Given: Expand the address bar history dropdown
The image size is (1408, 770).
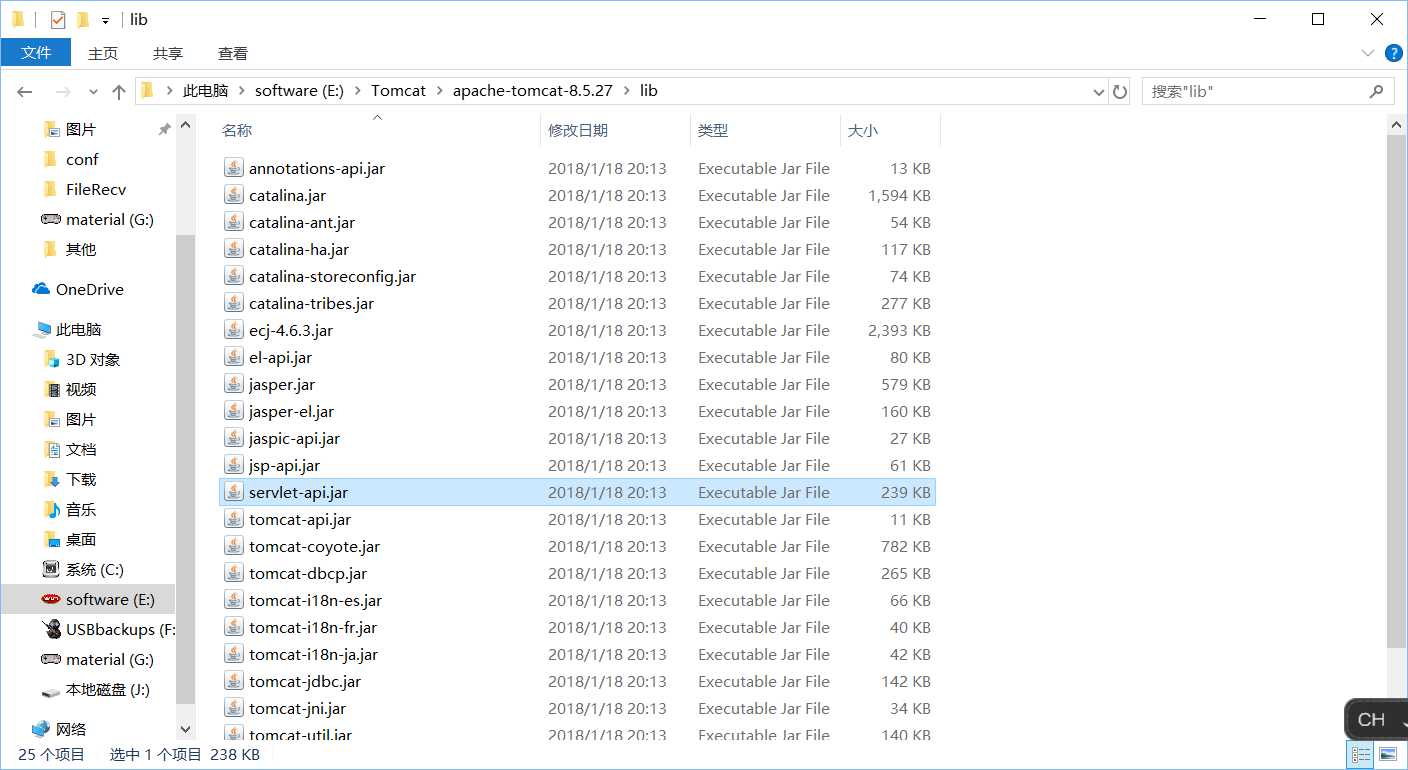Looking at the screenshot, I should tap(1100, 91).
